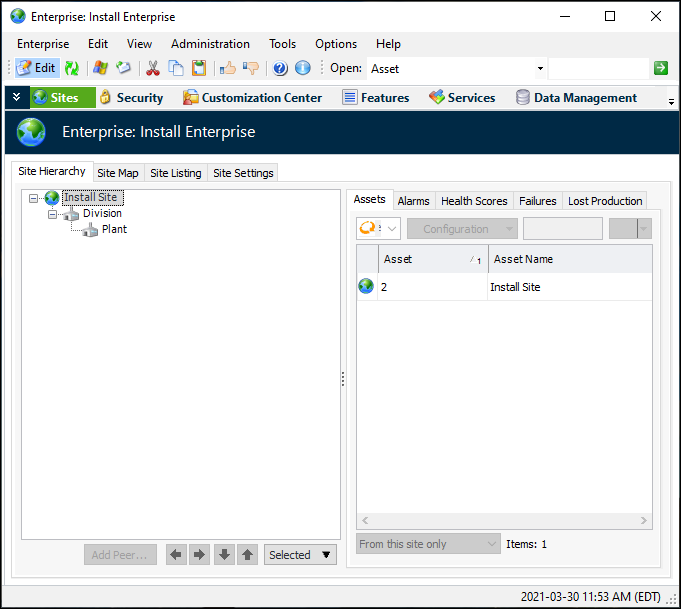
Task: Click the thumbs up icon
Action: point(227,68)
